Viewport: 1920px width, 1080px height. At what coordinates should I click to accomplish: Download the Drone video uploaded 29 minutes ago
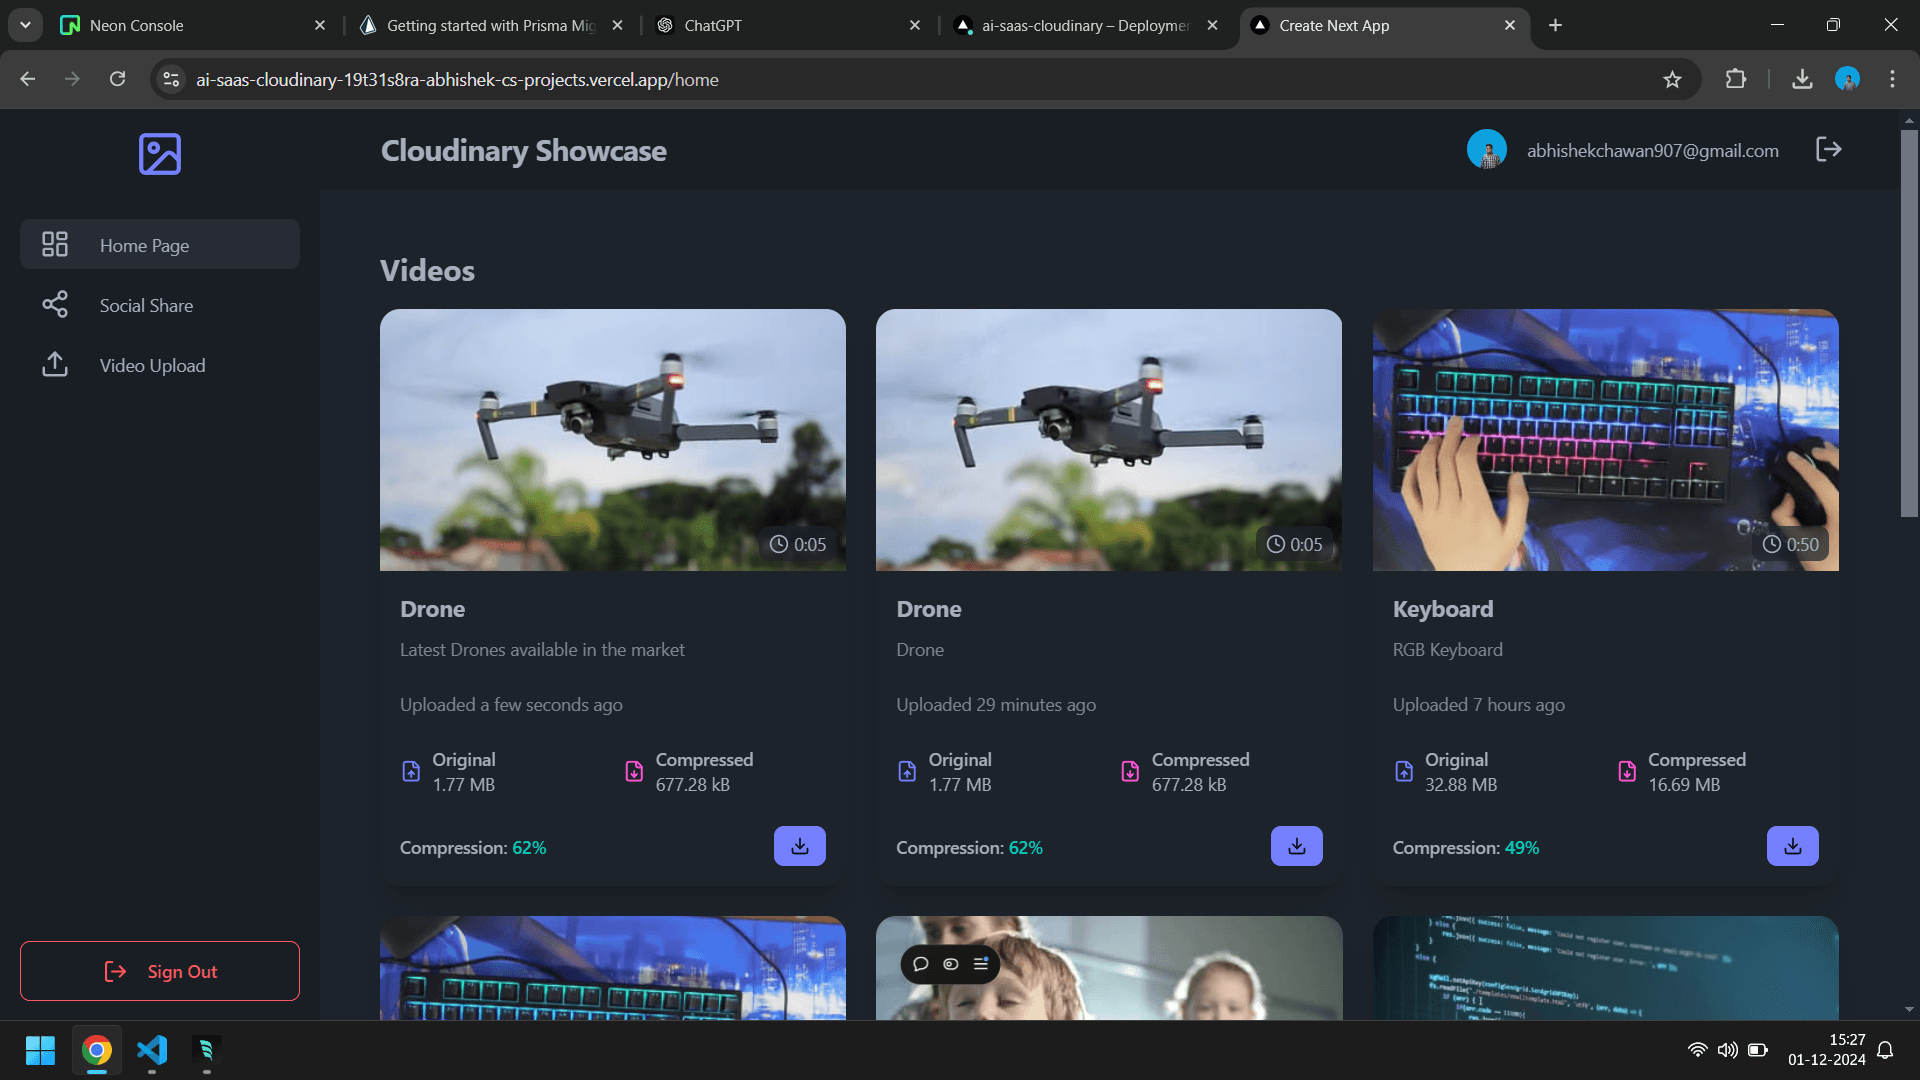pos(1296,846)
